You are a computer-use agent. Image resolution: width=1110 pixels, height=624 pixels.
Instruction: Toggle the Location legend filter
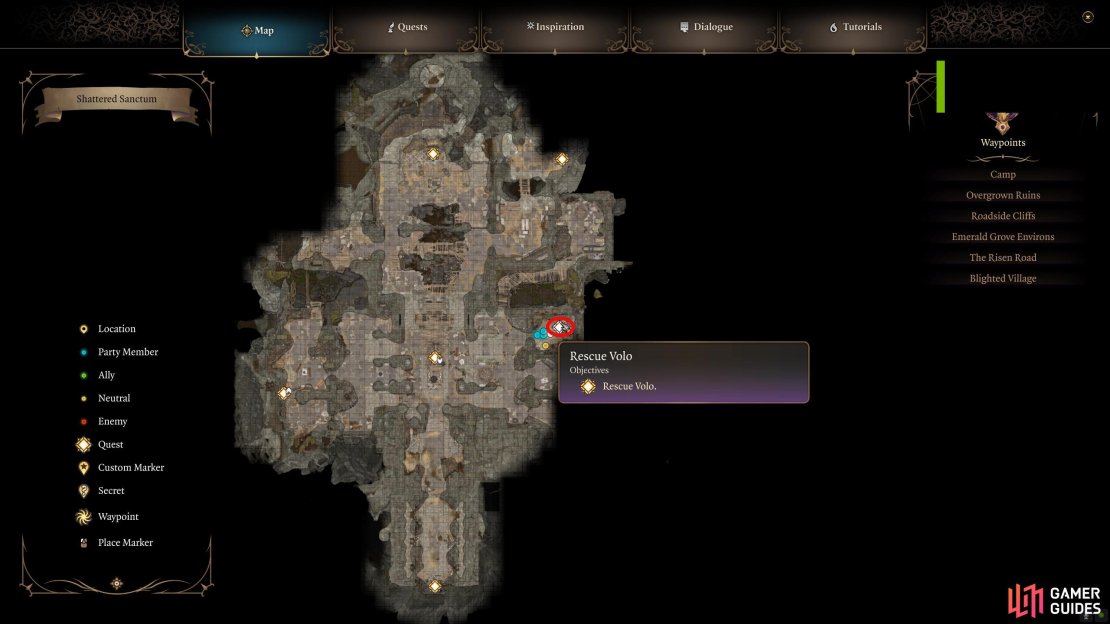(108, 329)
